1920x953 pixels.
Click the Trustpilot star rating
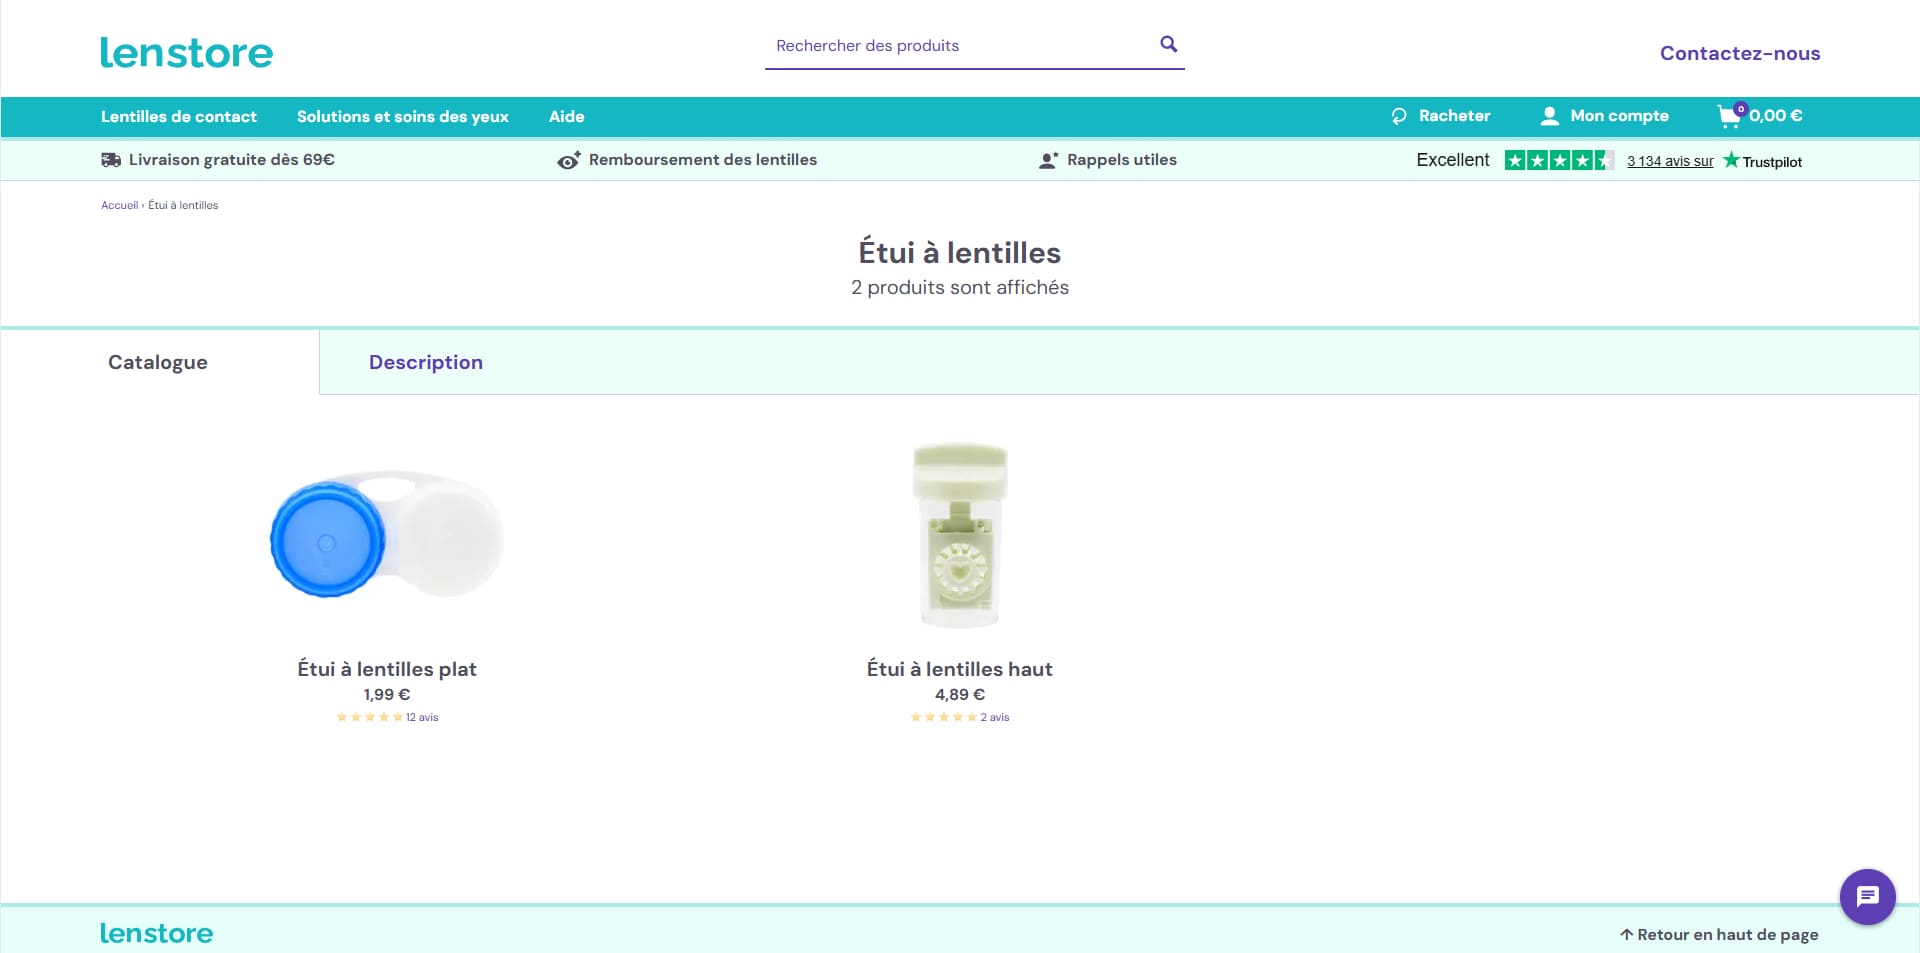coord(1559,160)
